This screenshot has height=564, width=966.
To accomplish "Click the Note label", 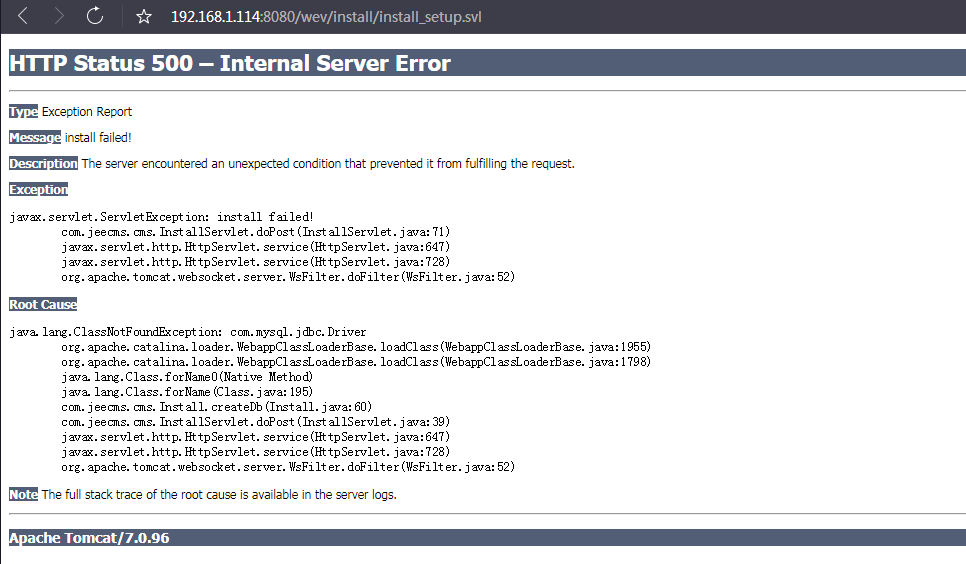I will pyautogui.click(x=23, y=494).
